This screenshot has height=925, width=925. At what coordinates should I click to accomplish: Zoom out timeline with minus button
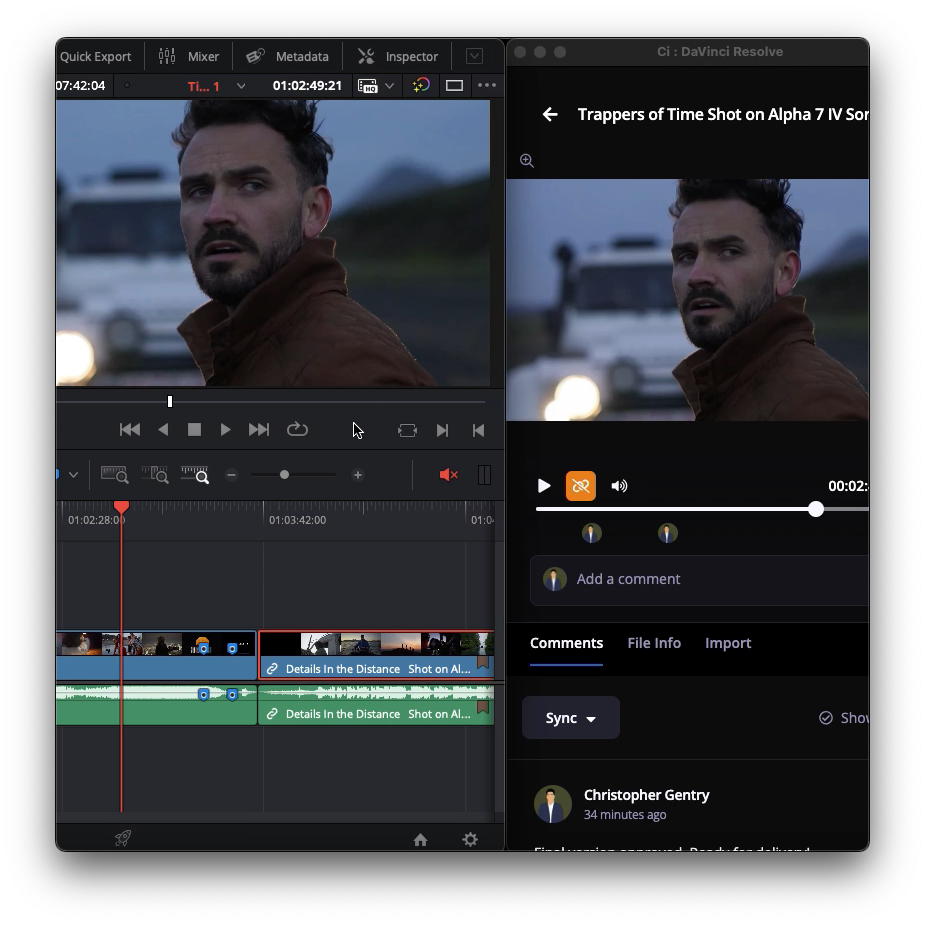click(x=232, y=475)
